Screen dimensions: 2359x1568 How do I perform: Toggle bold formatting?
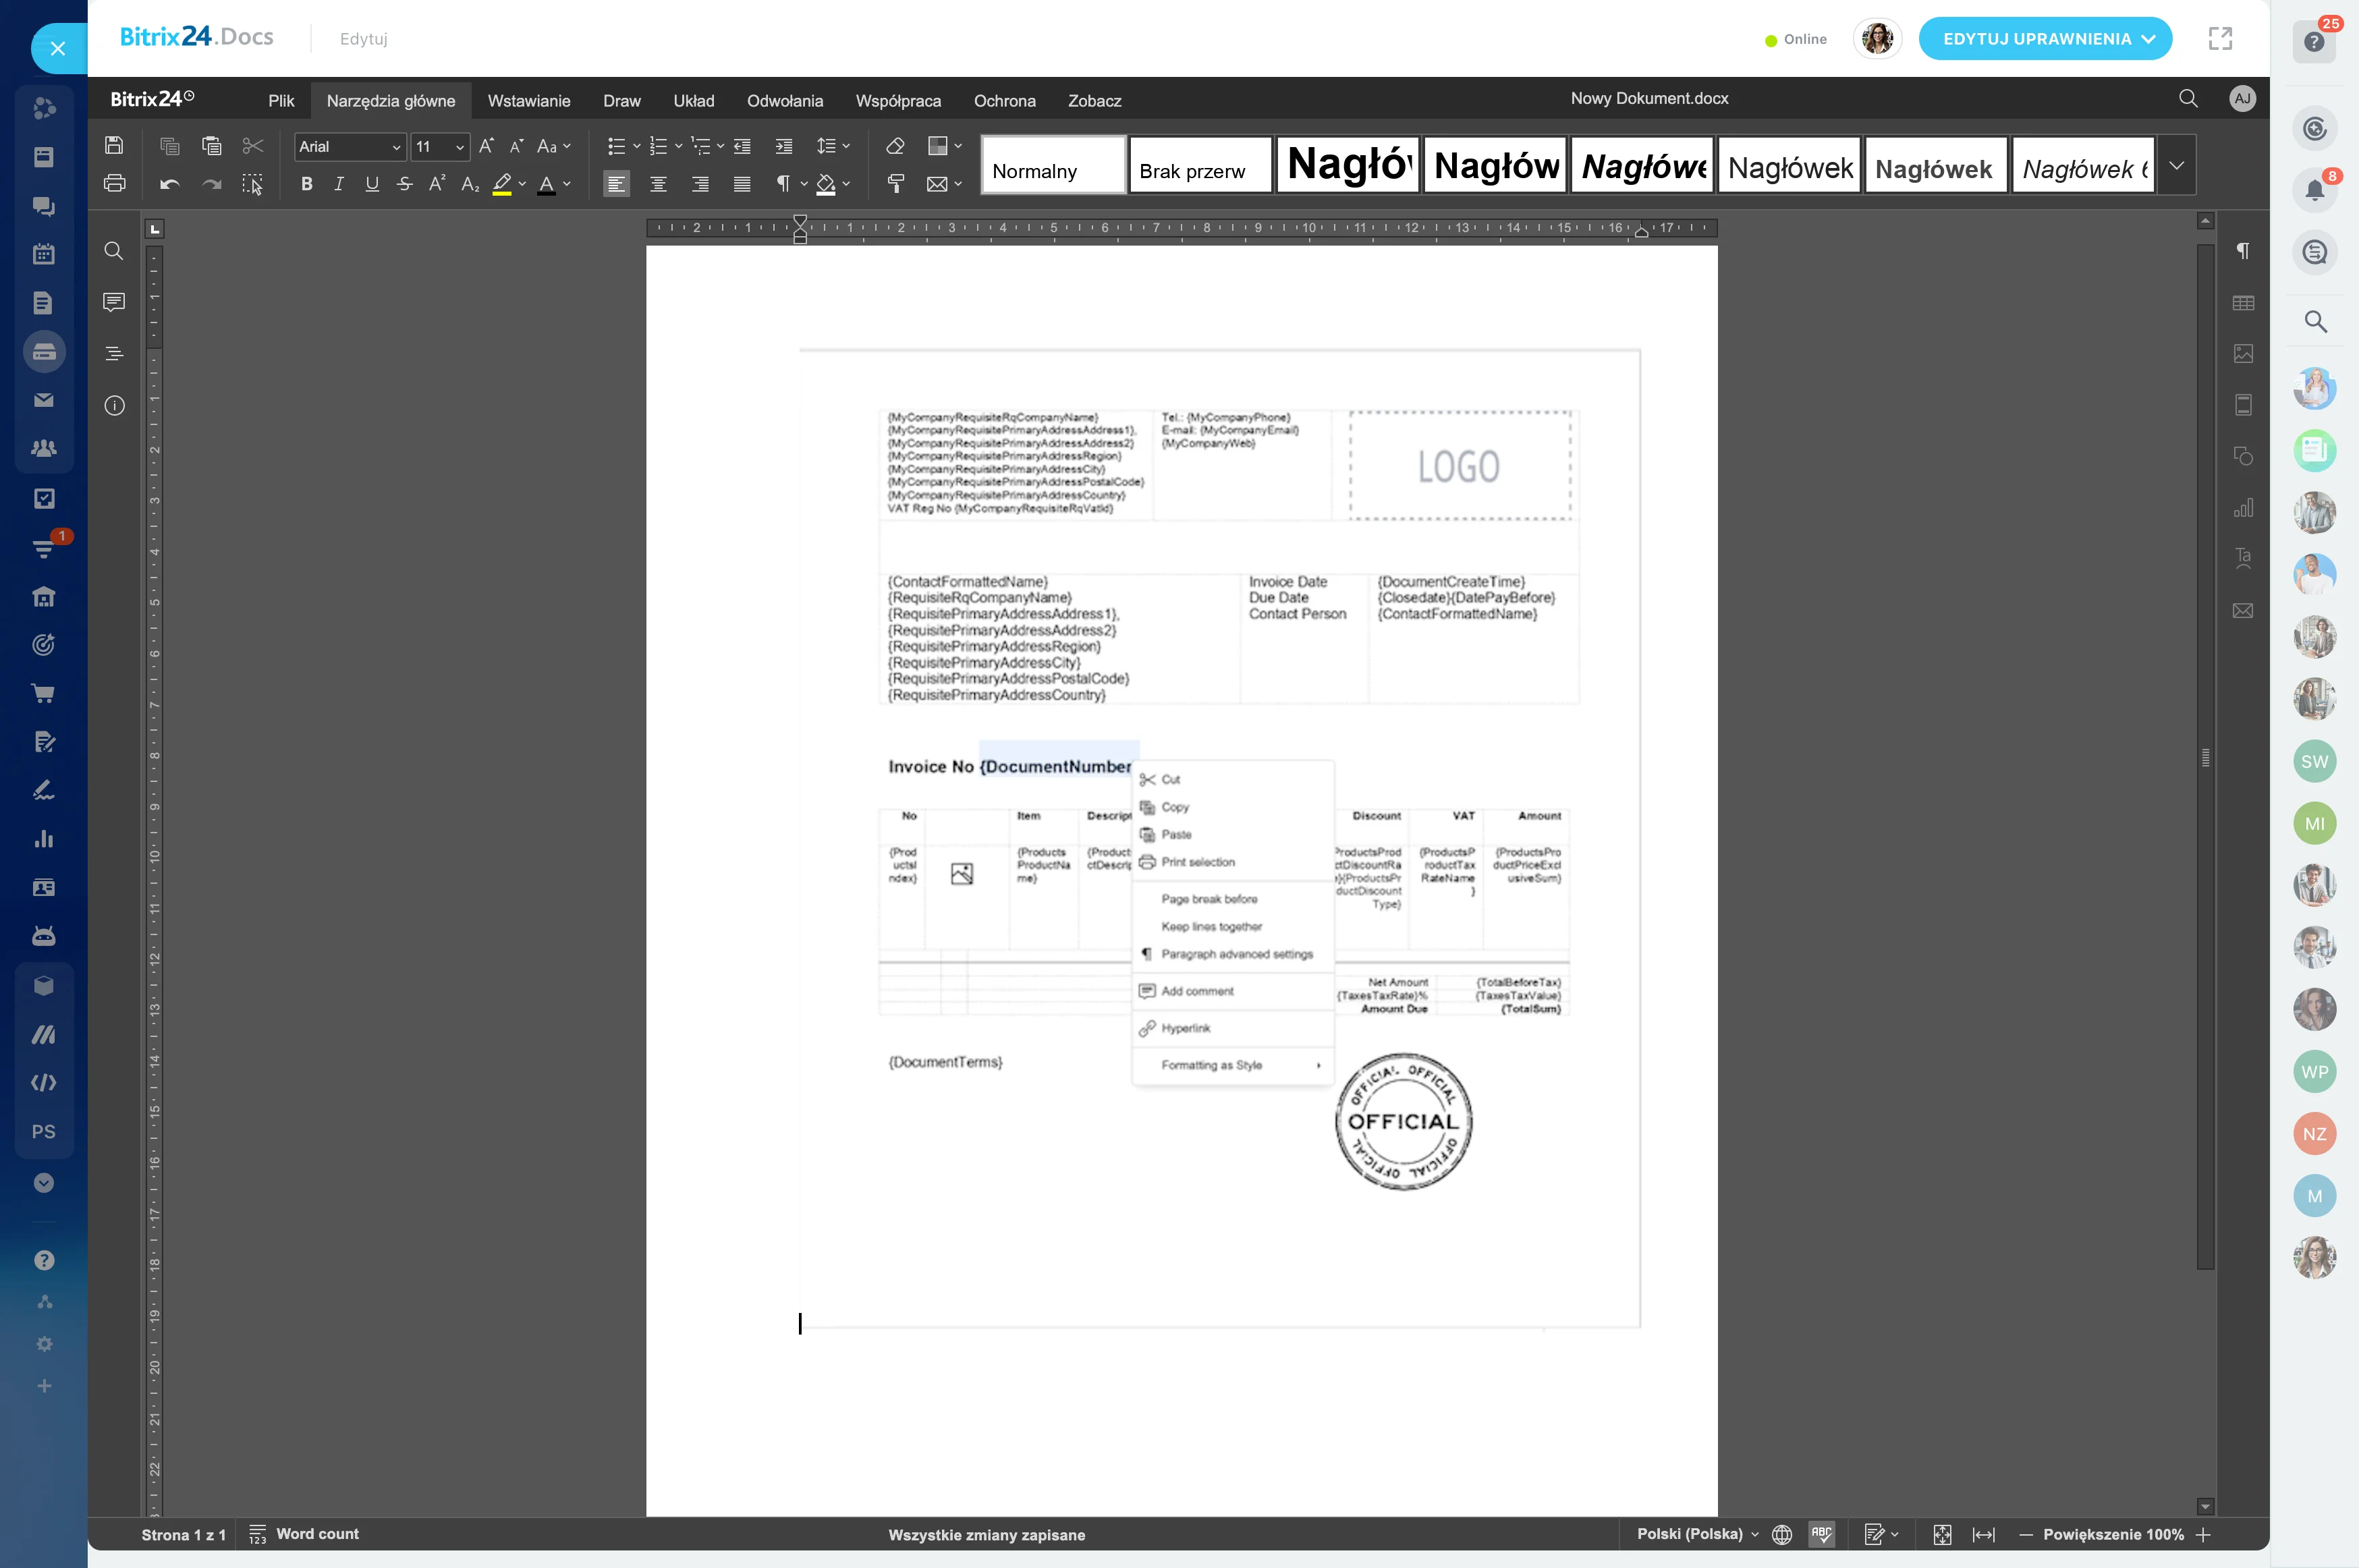[307, 184]
